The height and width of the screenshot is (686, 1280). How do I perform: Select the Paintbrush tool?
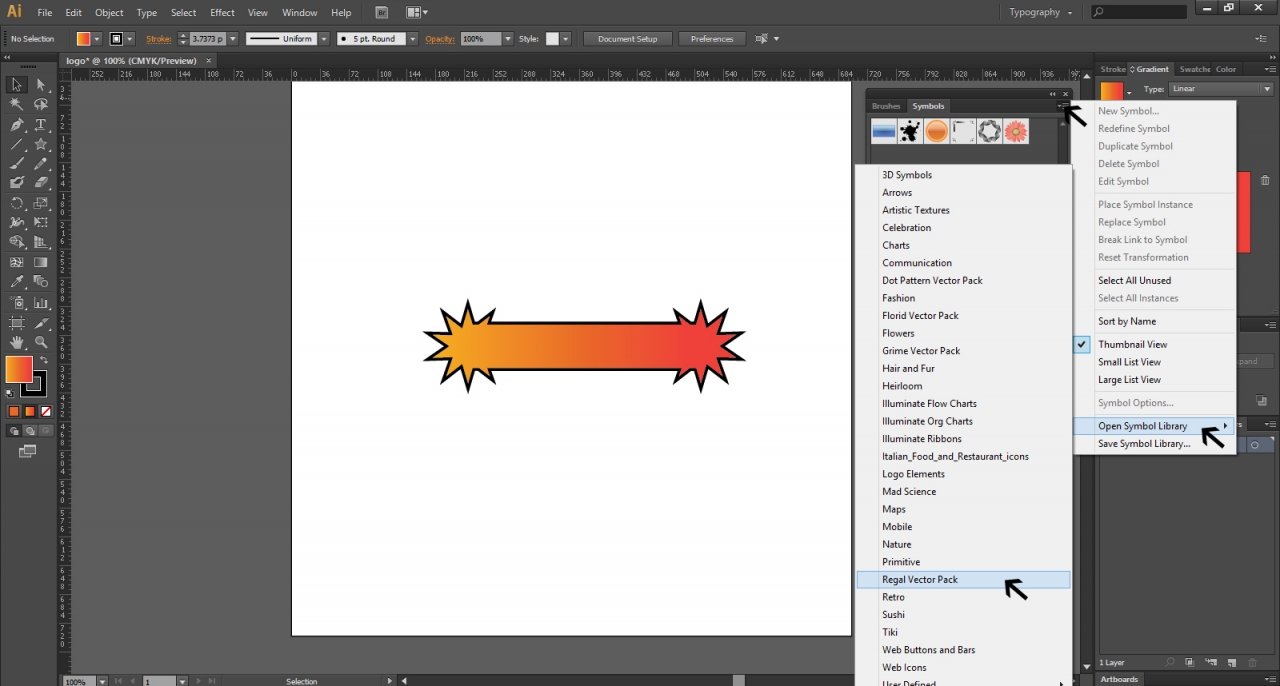[17, 164]
